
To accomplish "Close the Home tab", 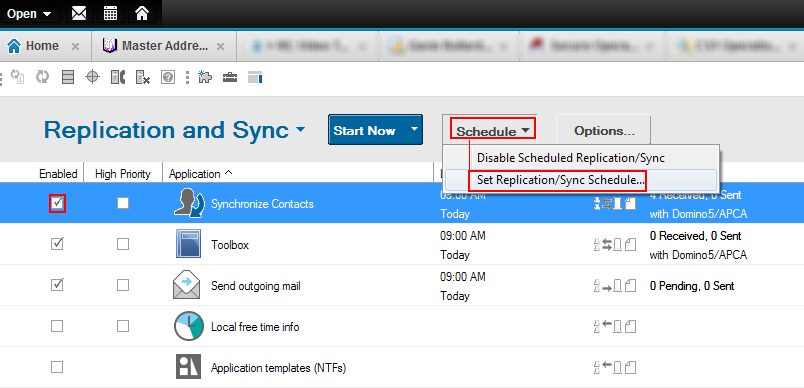I will point(75,47).
